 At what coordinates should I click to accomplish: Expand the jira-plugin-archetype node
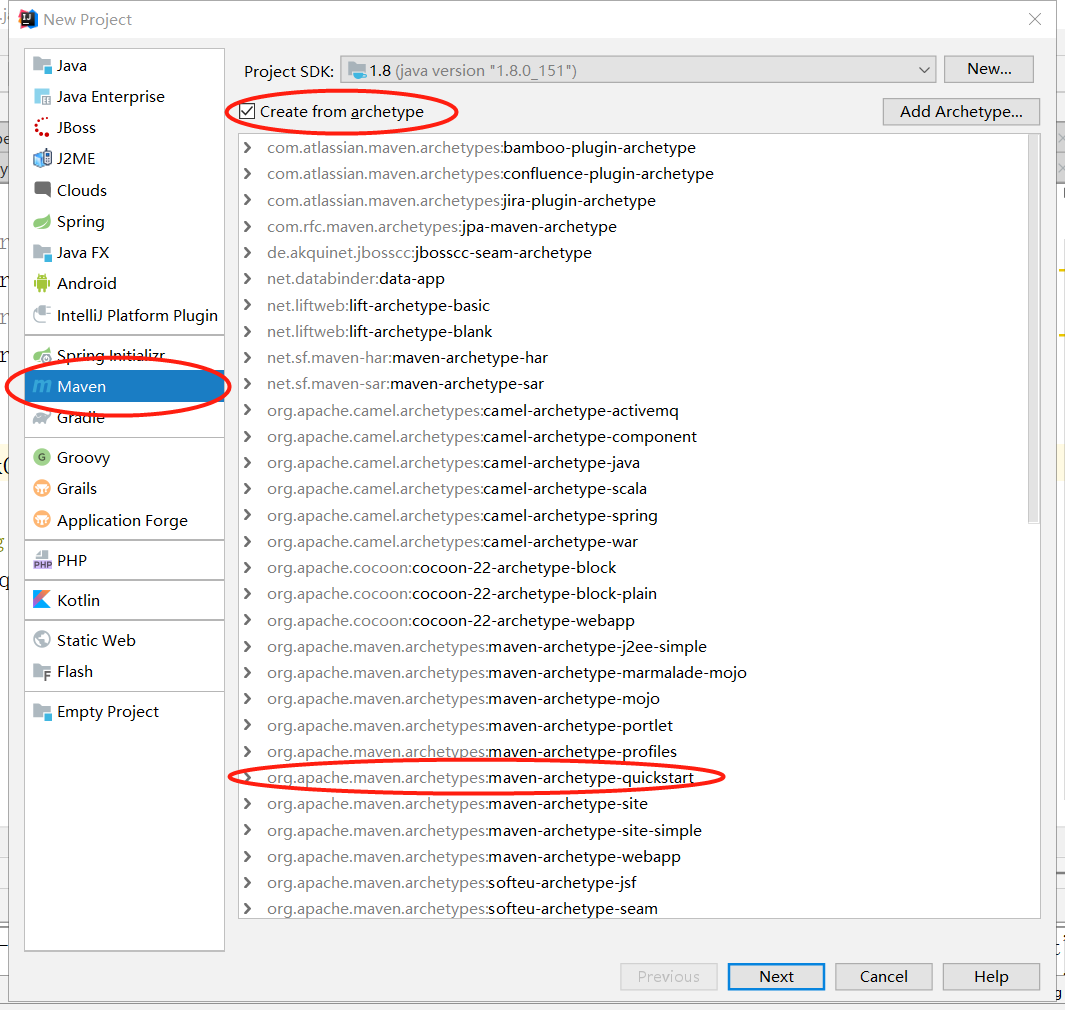tap(248, 200)
